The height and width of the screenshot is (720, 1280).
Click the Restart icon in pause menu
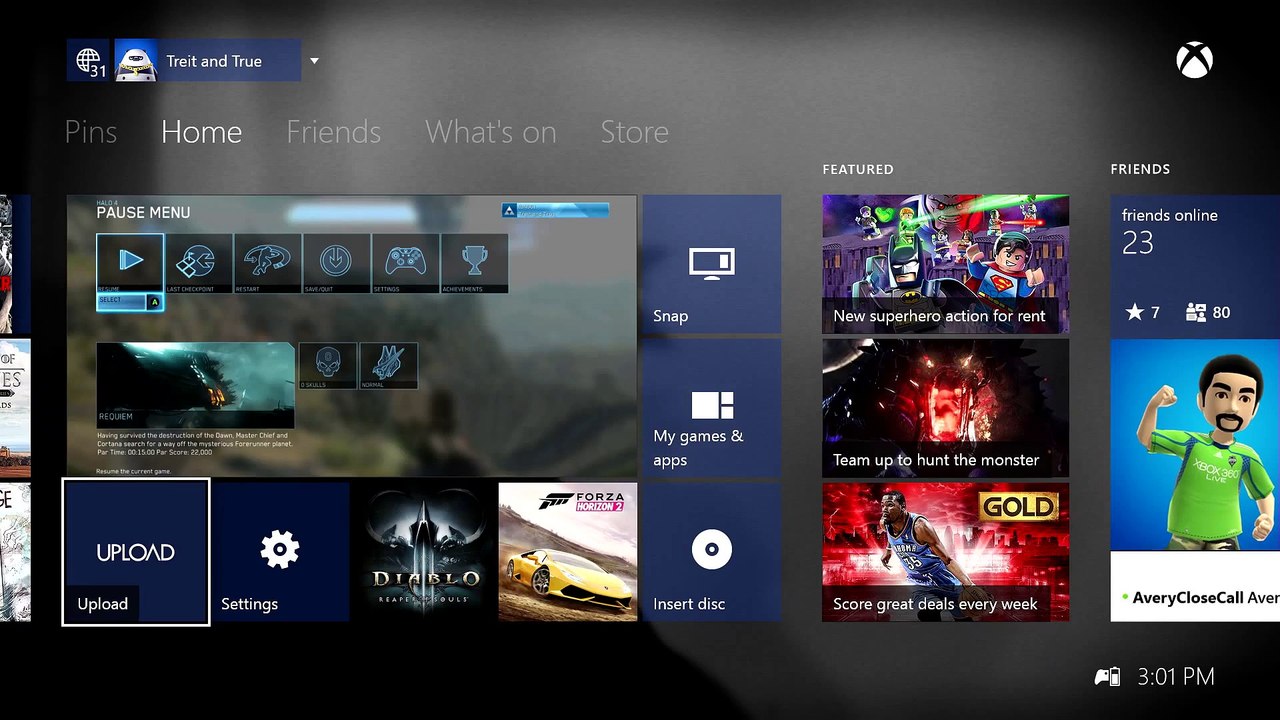(267, 263)
